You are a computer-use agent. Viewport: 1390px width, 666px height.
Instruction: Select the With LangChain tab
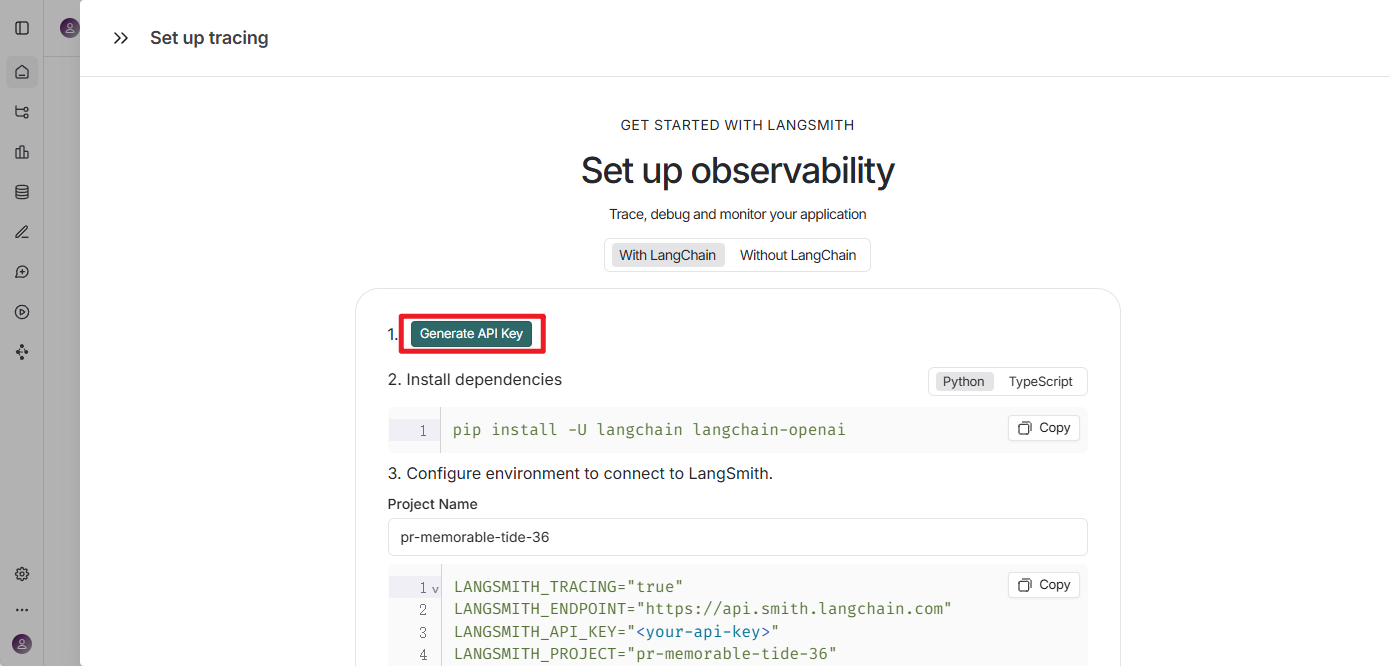click(667, 255)
